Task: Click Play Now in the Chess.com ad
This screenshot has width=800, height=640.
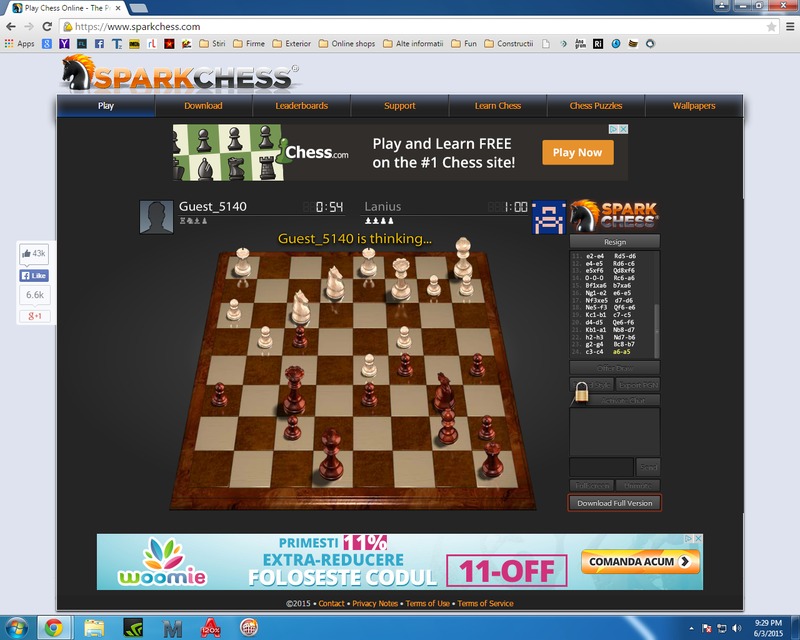Action: pos(578,152)
